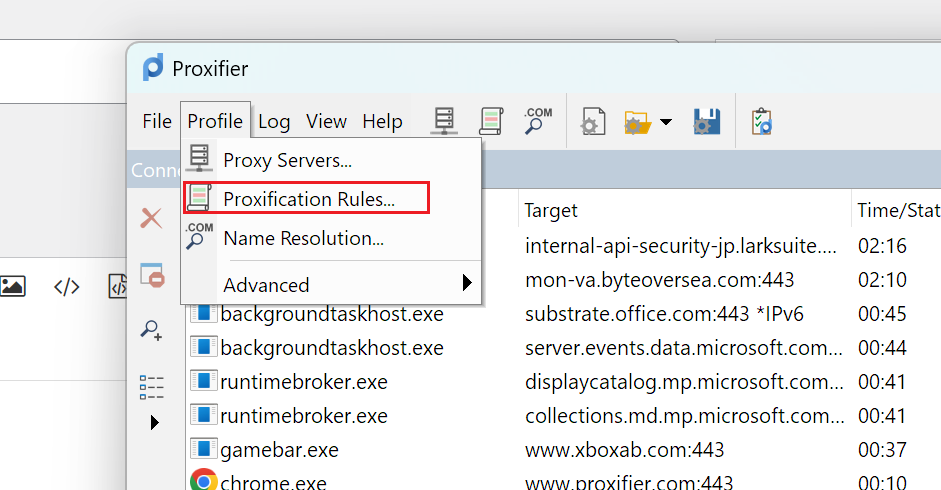Click the Proxifier logo in title bar
The image size is (941, 490).
coord(153,67)
